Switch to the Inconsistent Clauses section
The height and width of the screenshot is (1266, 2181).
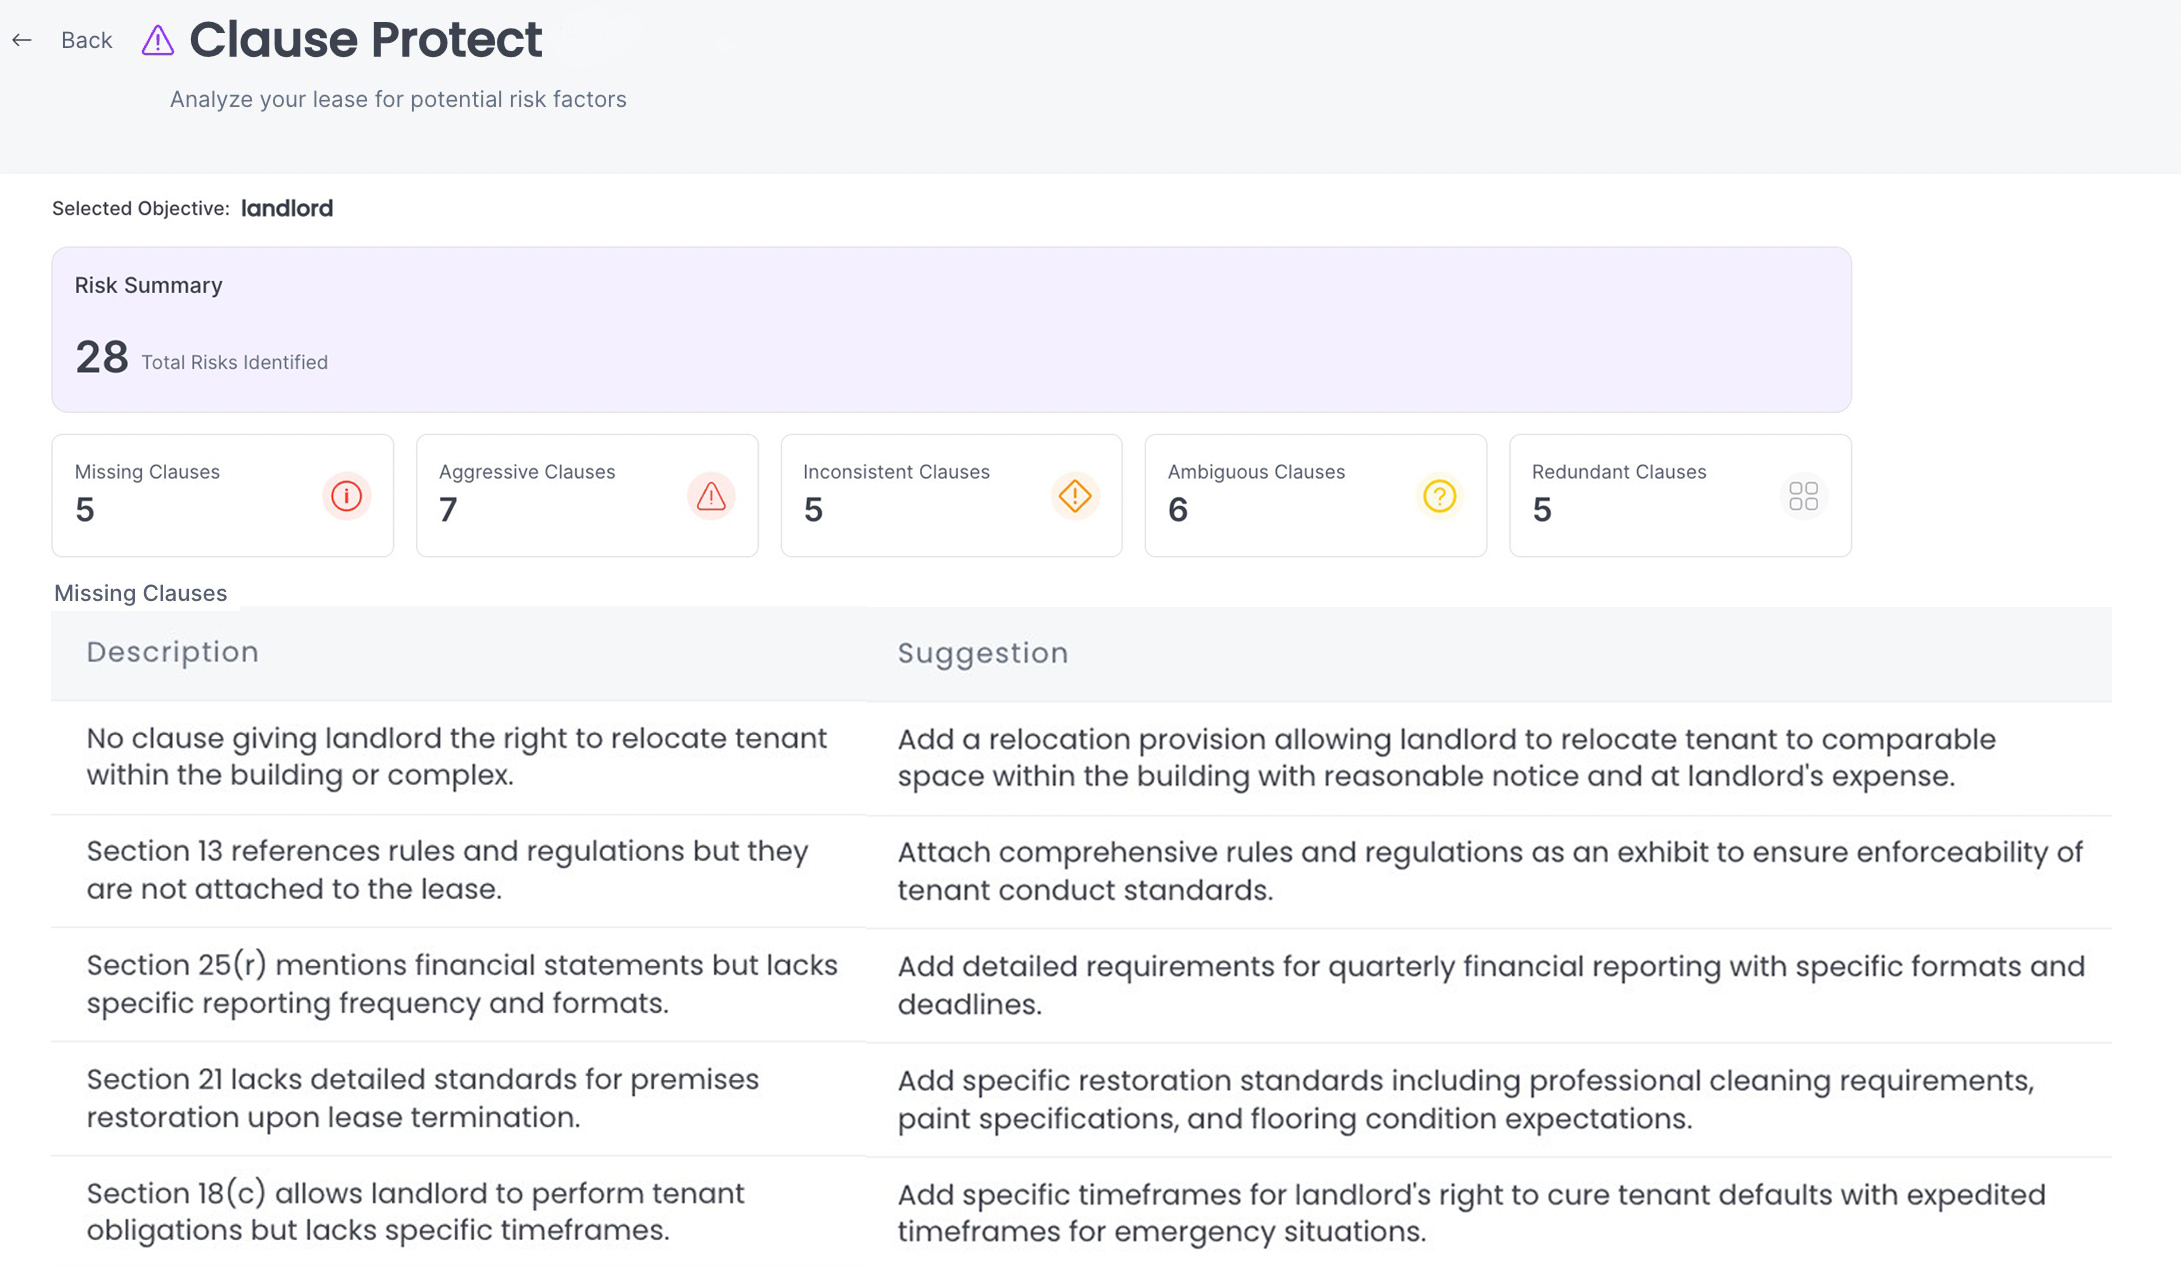[950, 495]
